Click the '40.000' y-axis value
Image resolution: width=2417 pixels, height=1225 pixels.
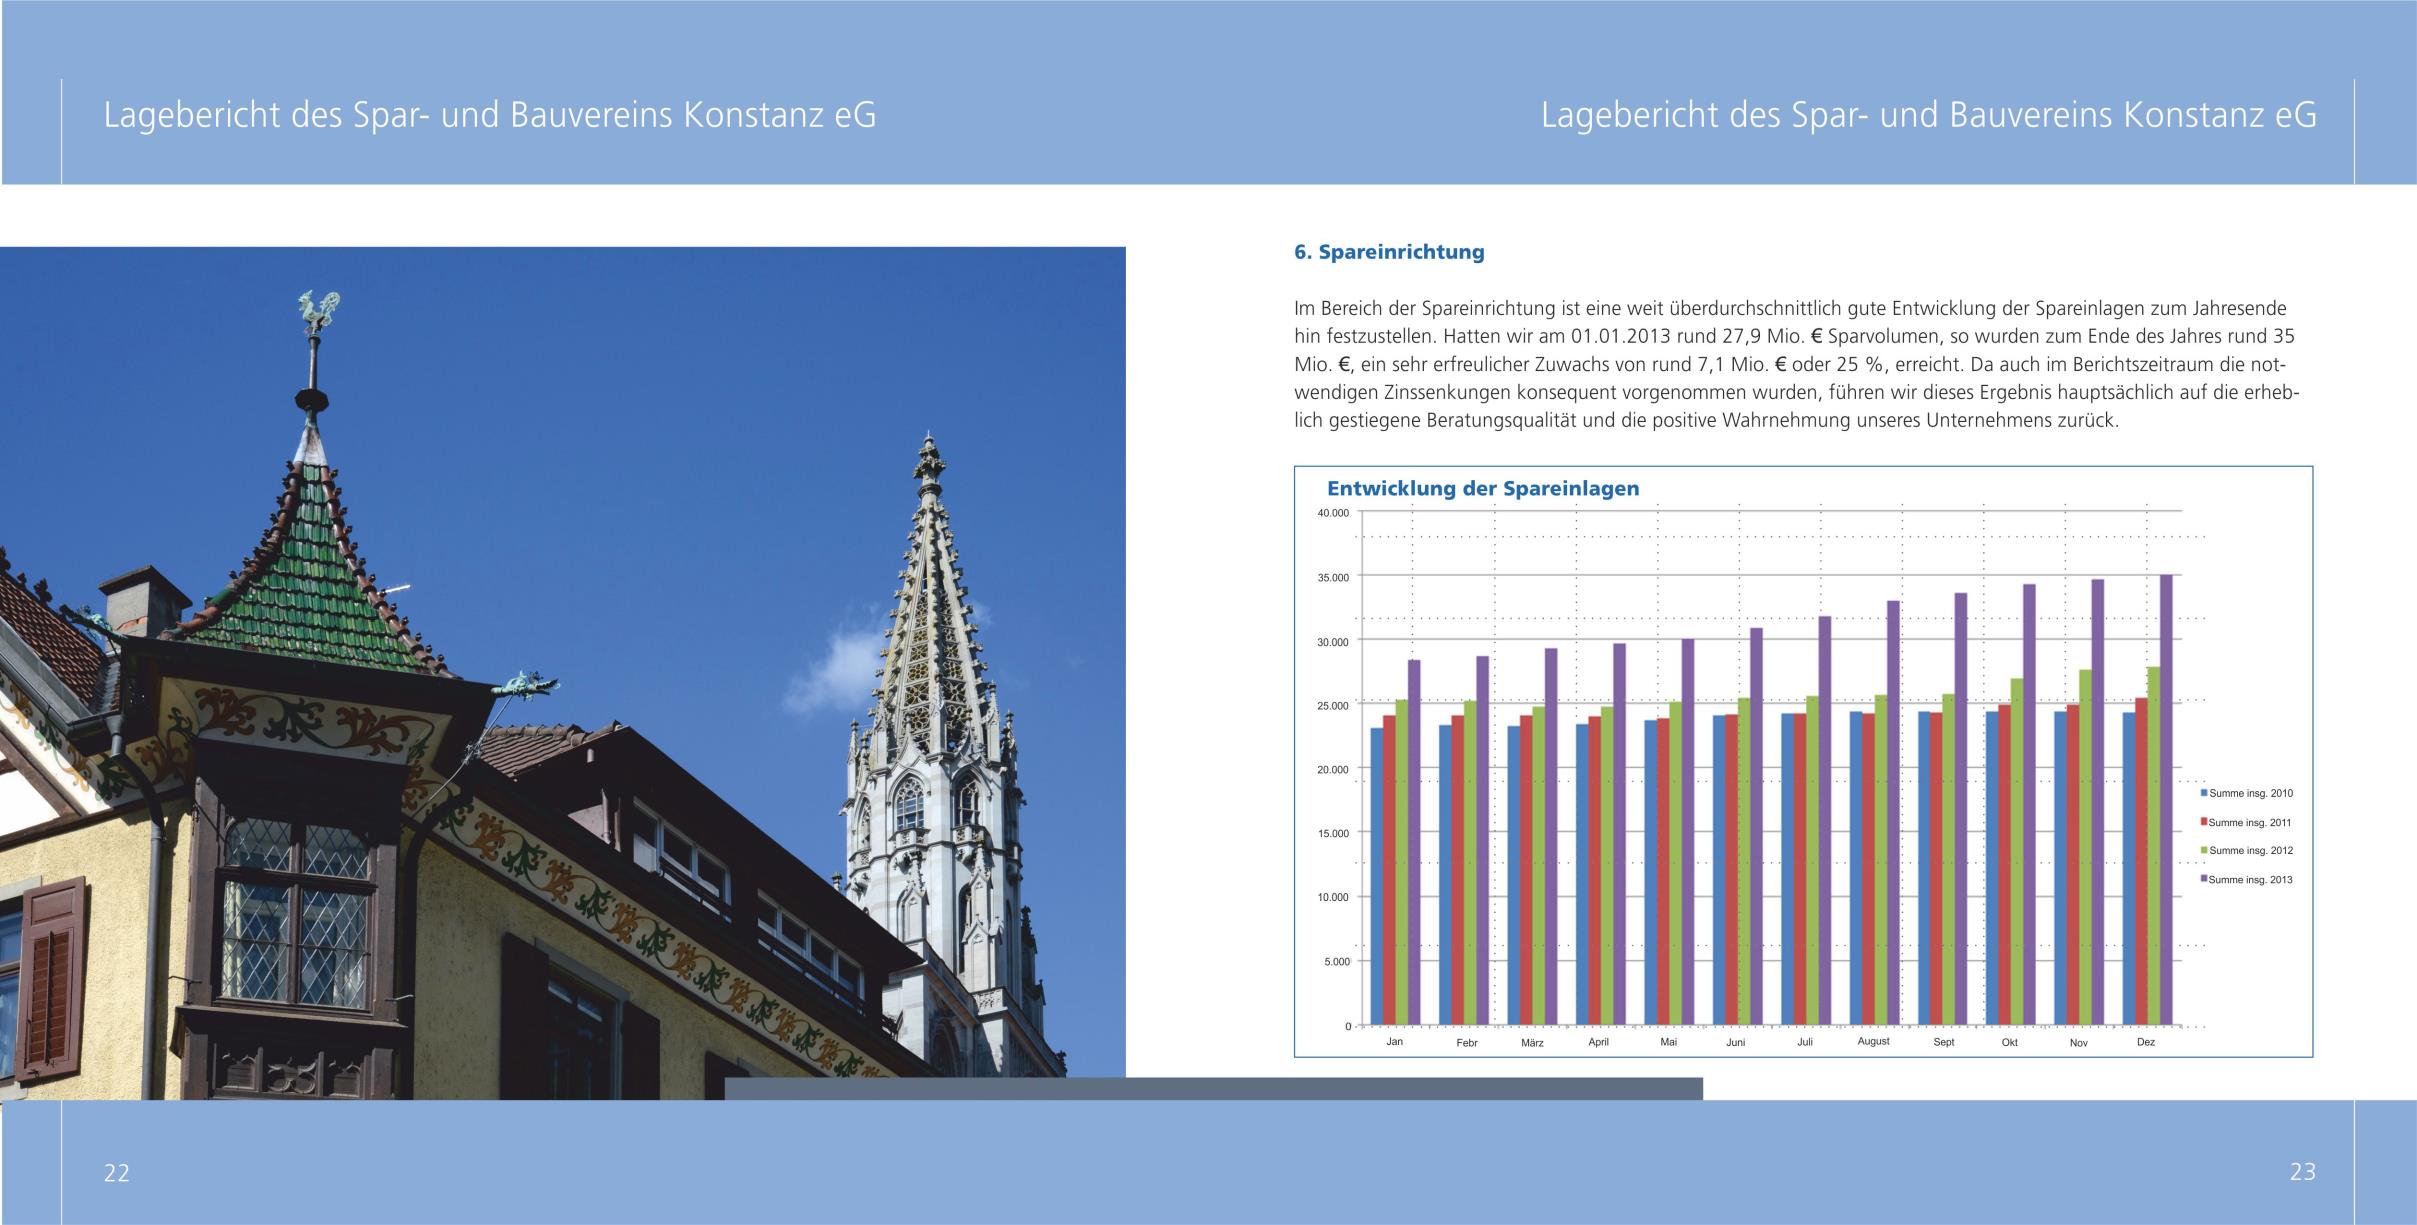(1333, 513)
